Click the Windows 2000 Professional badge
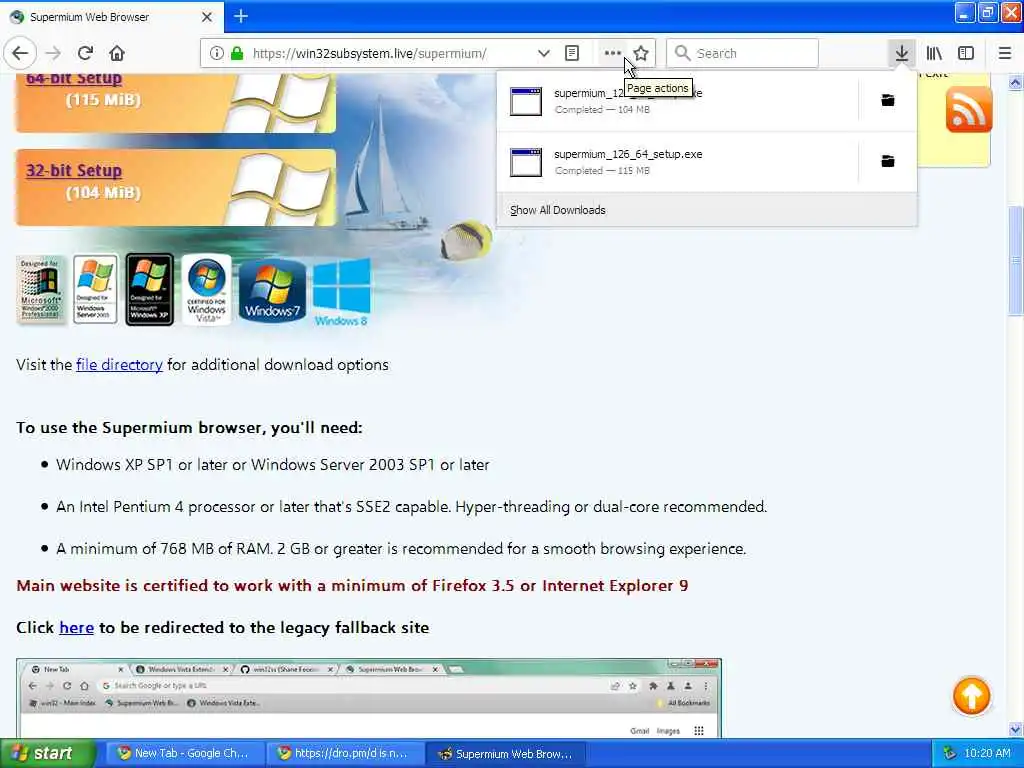The width and height of the screenshot is (1024, 768). pyautogui.click(x=40, y=289)
